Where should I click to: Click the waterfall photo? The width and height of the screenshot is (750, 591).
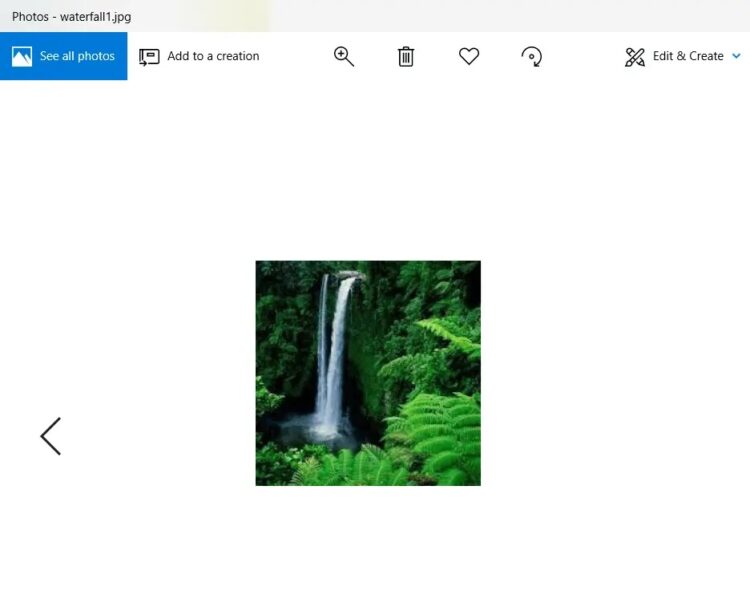click(368, 373)
